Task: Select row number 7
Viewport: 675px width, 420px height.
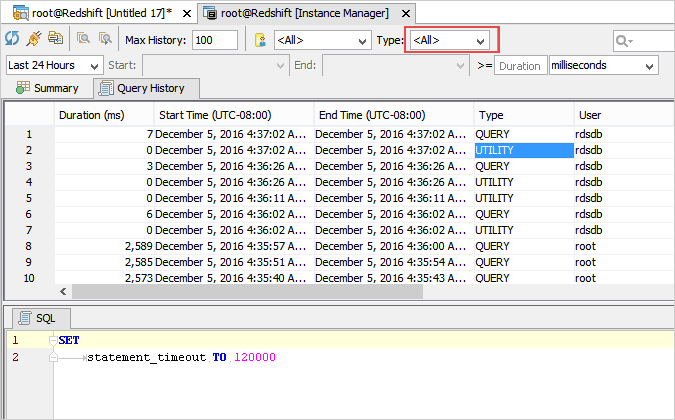Action: point(29,230)
